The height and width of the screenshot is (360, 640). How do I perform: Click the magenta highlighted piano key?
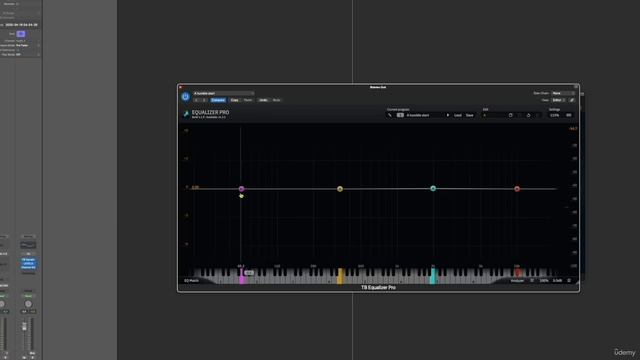[242, 276]
